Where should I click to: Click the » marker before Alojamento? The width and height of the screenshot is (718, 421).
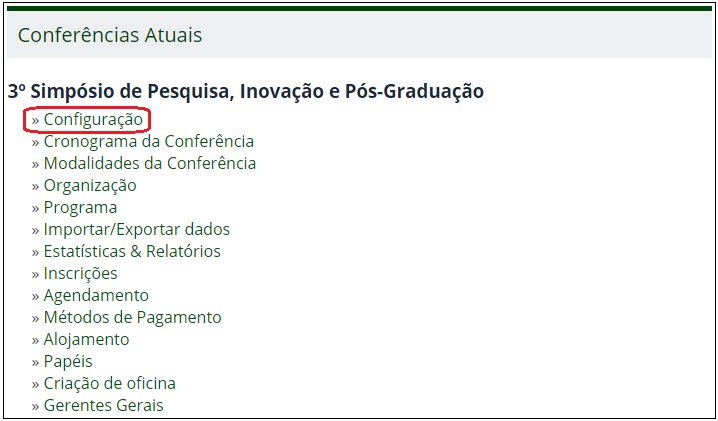35,340
